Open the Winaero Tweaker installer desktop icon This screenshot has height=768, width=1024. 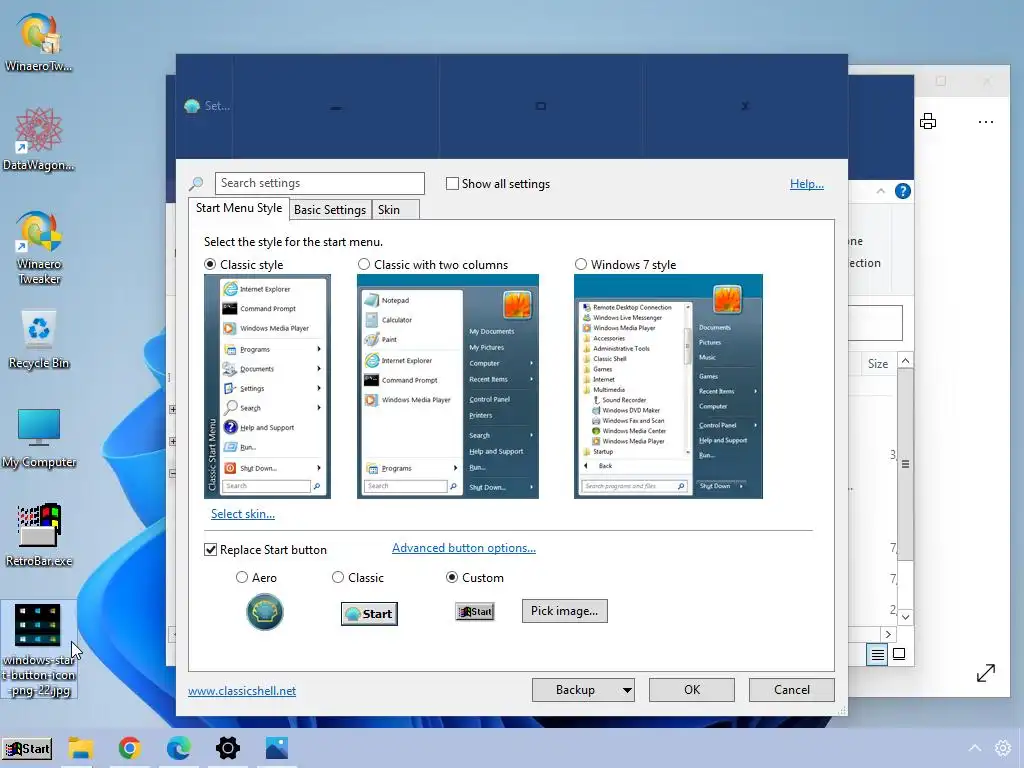pos(39,42)
